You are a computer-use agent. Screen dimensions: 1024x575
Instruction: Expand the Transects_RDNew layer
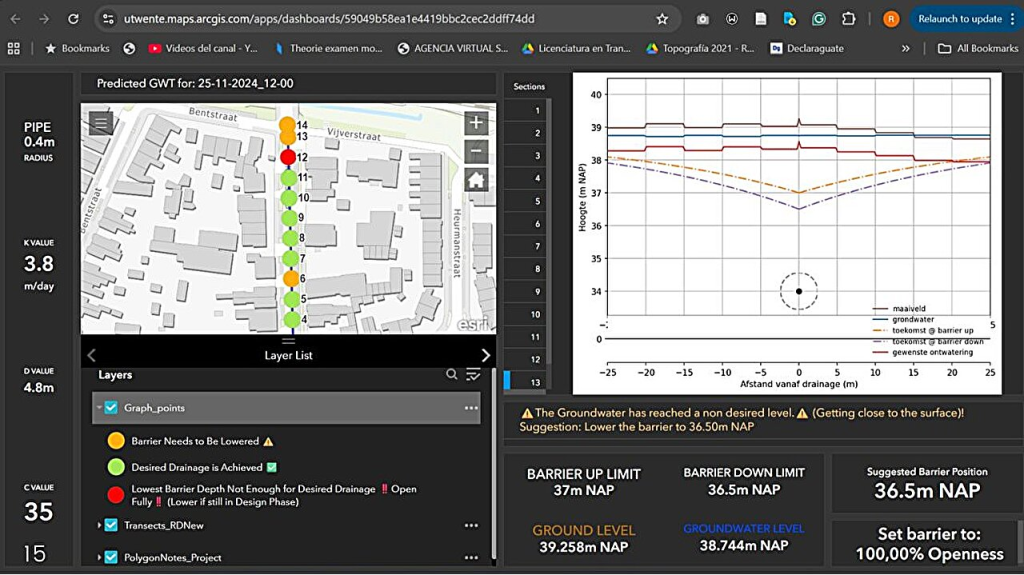[98, 525]
